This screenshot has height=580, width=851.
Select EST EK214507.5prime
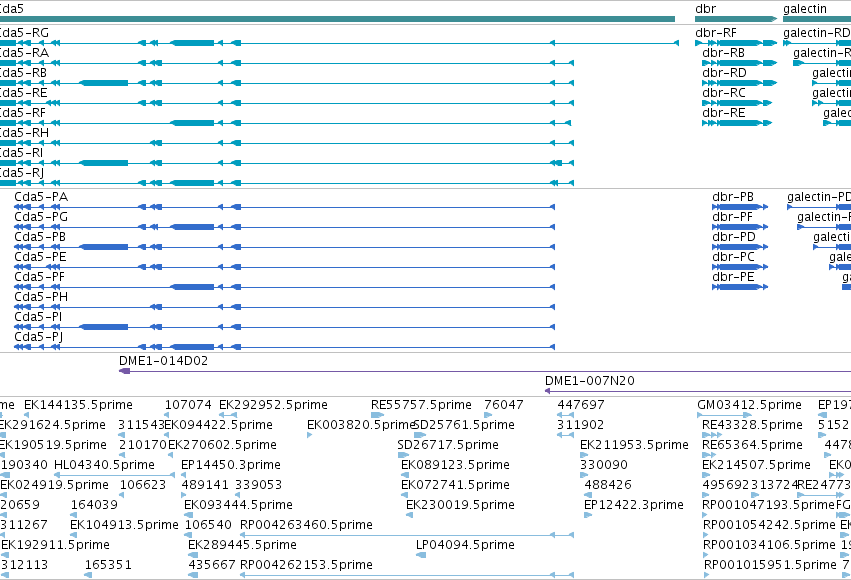click(x=757, y=465)
